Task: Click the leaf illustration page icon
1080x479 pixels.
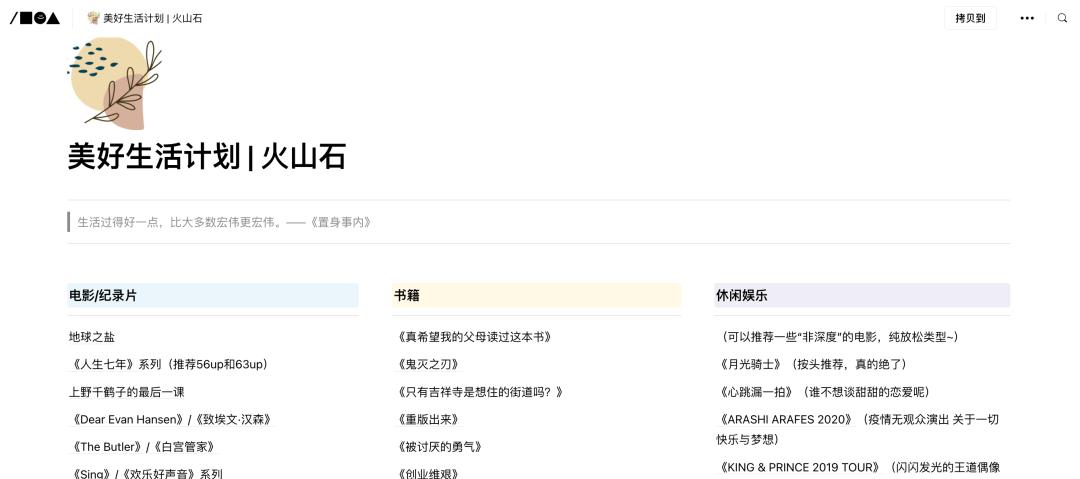Action: (115, 84)
